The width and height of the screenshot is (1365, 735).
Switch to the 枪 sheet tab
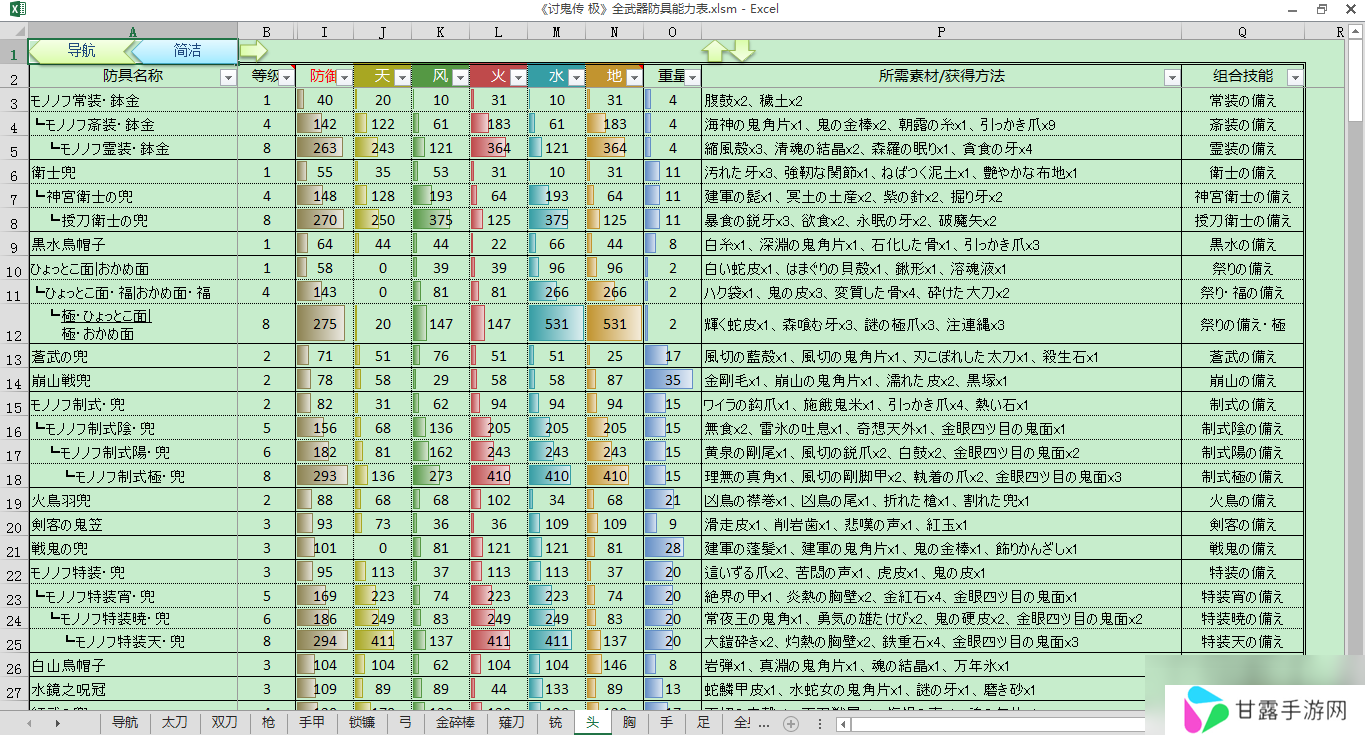268,722
